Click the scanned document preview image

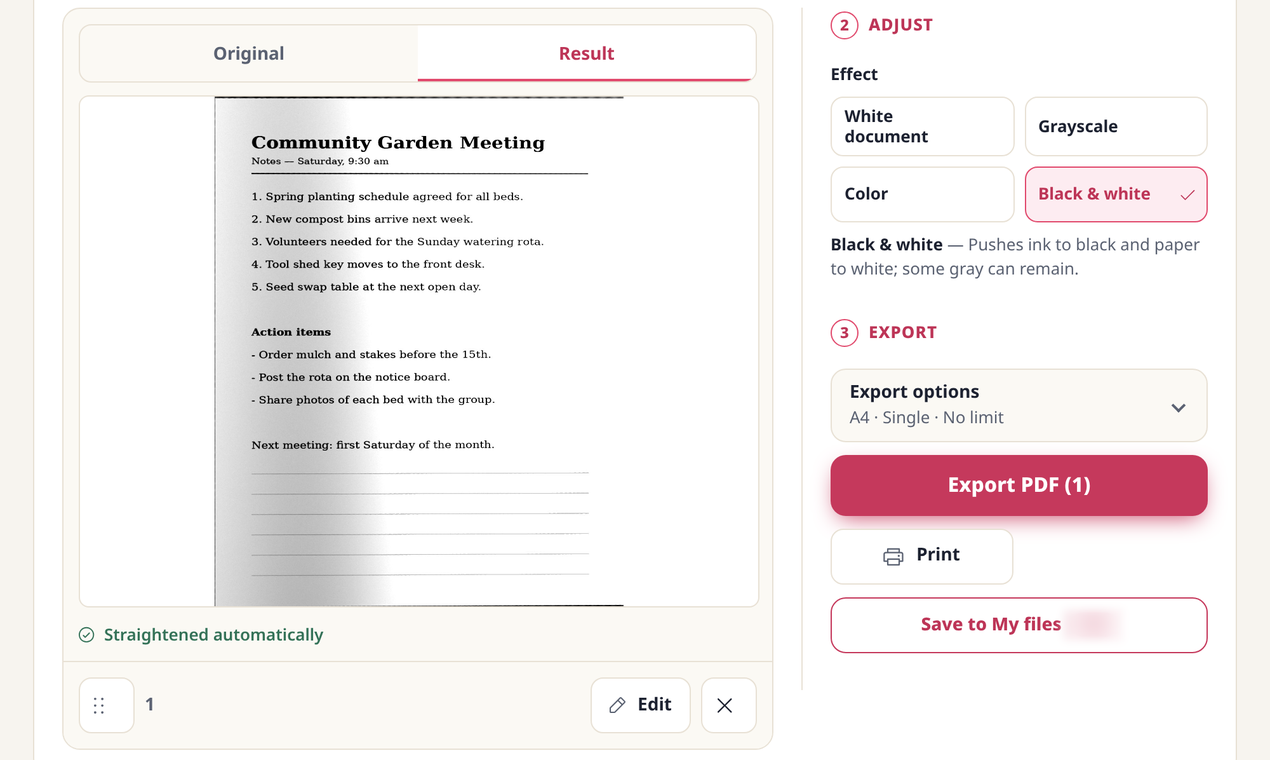tap(419, 351)
